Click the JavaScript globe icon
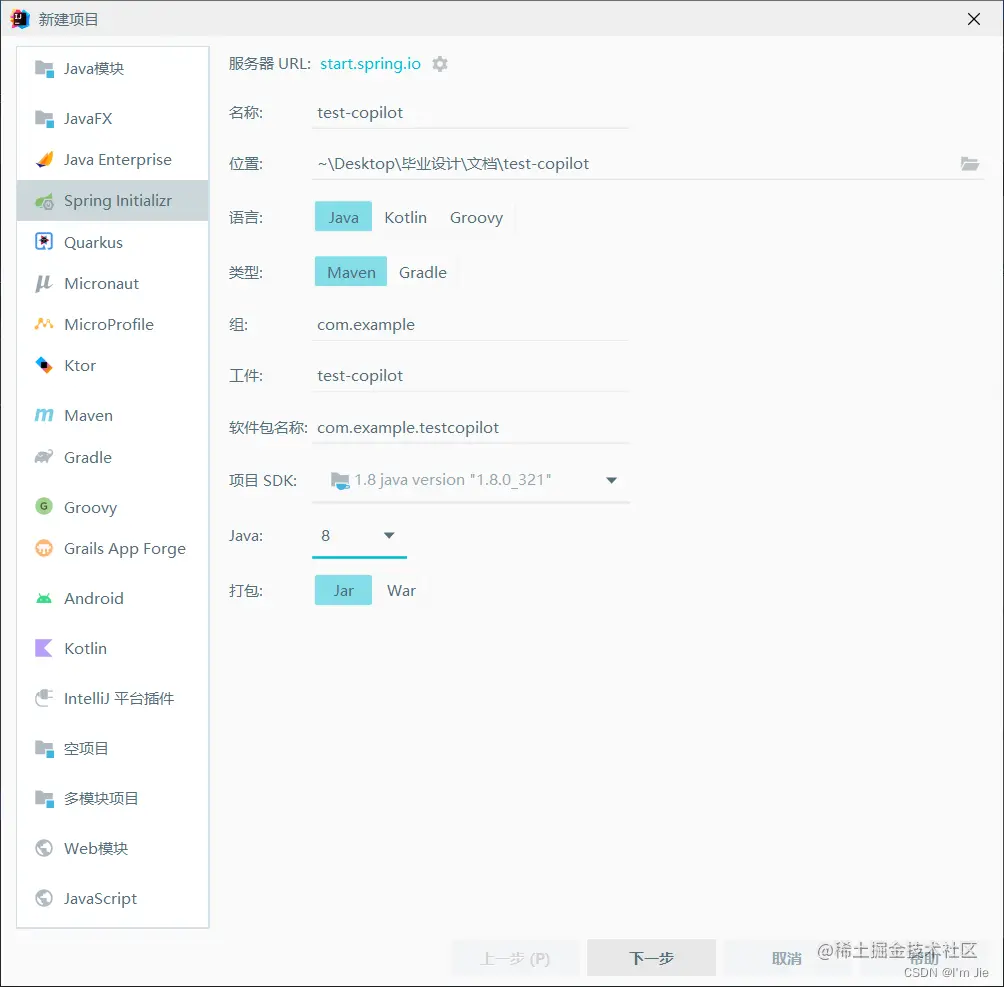 point(44,898)
